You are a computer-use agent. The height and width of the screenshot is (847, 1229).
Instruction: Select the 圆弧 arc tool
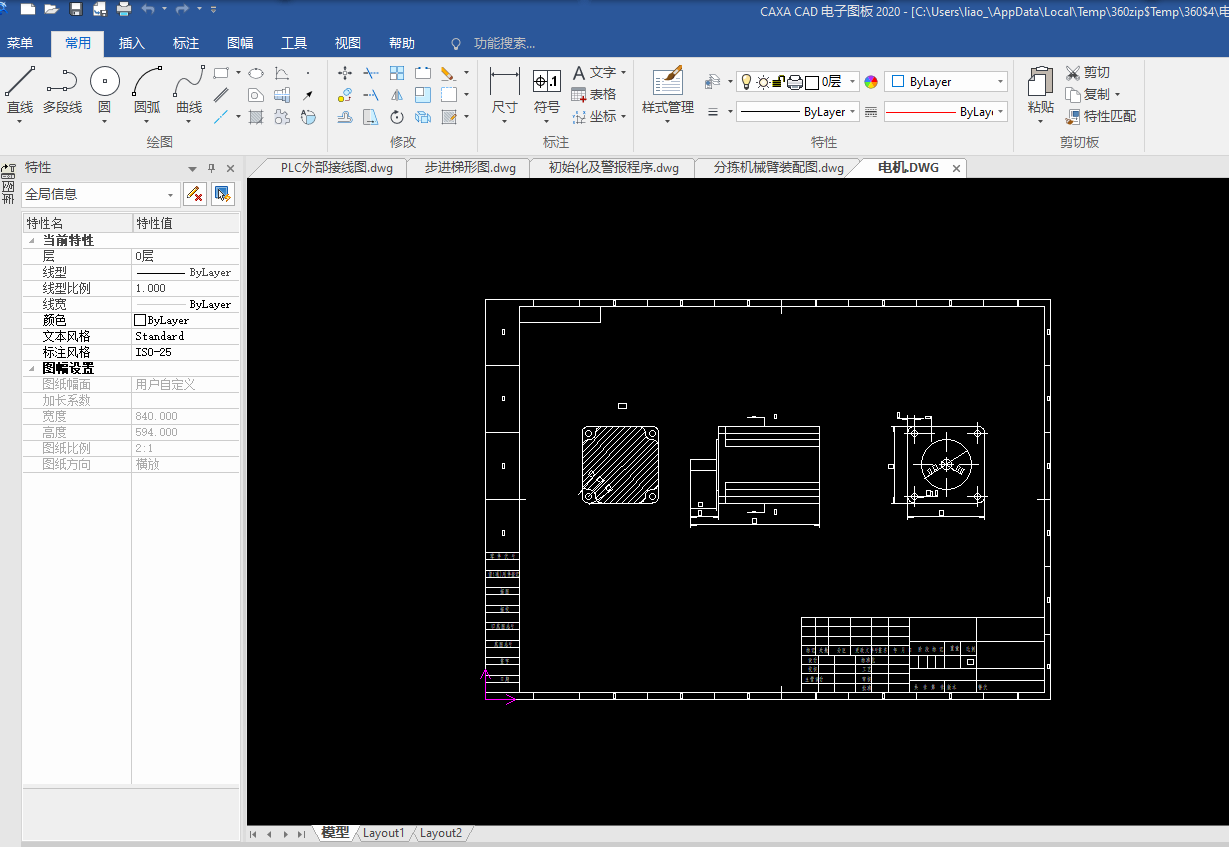pos(147,90)
